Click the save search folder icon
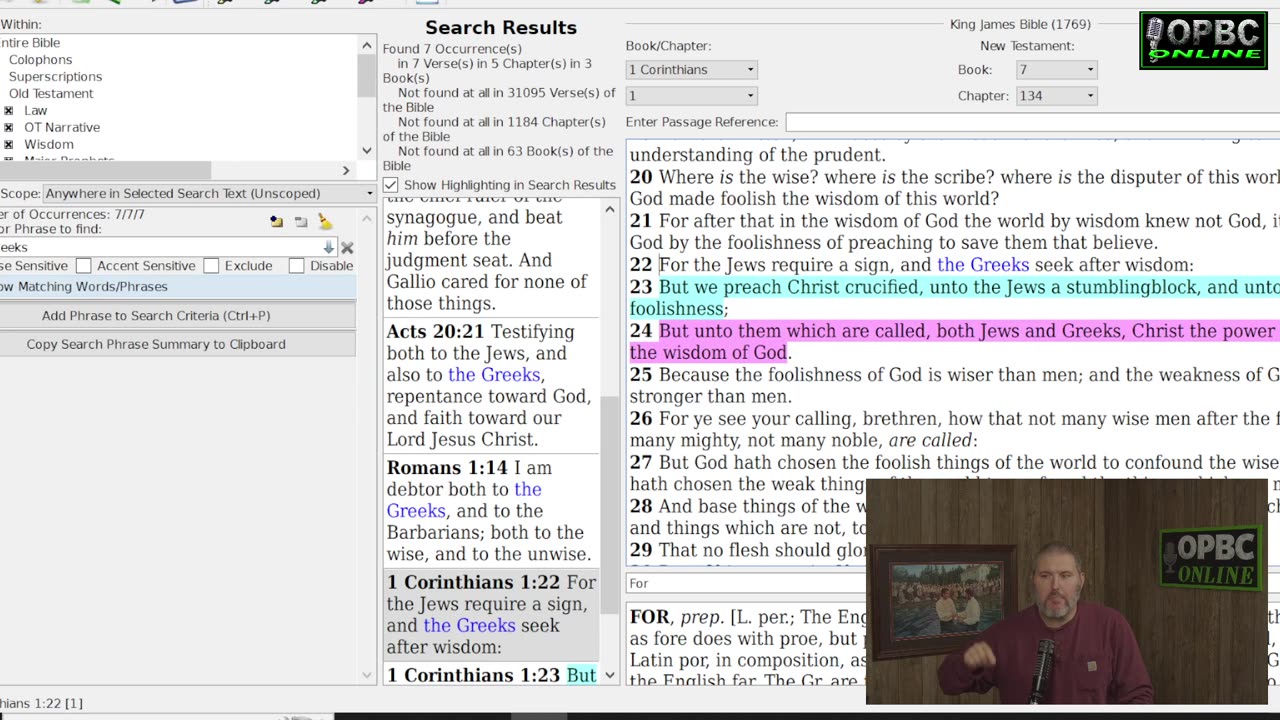Viewport: 1280px width, 720px height. (301, 222)
